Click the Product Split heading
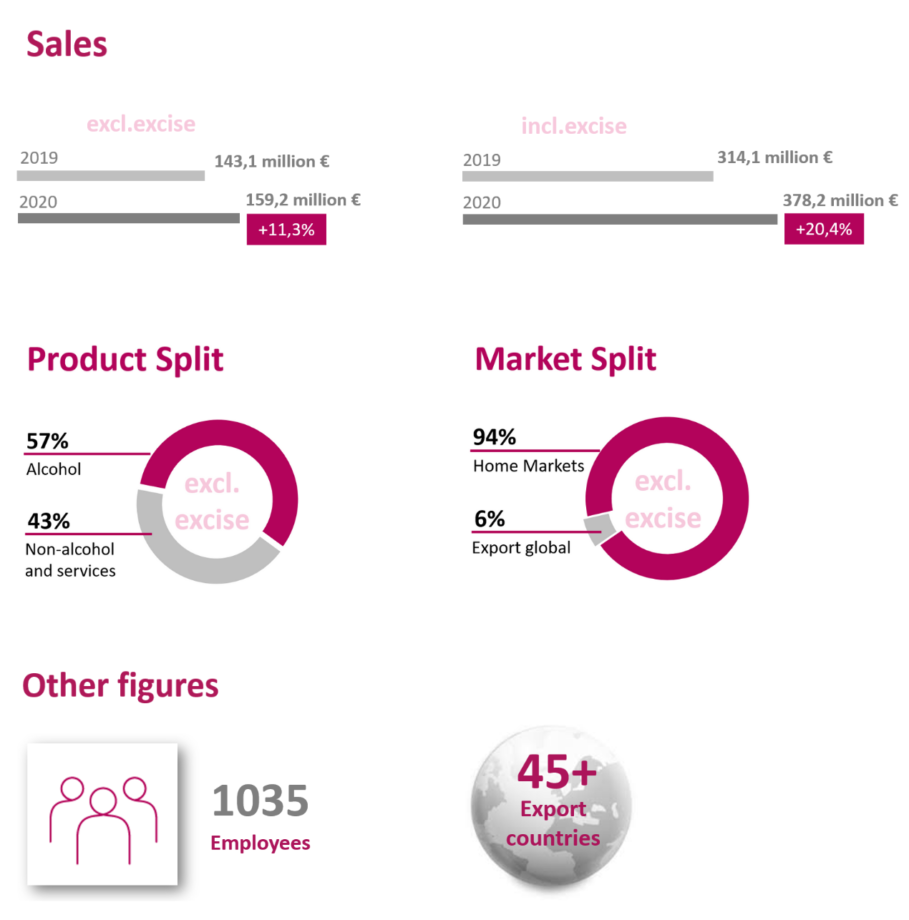This screenshot has width=909, height=920. (125, 359)
